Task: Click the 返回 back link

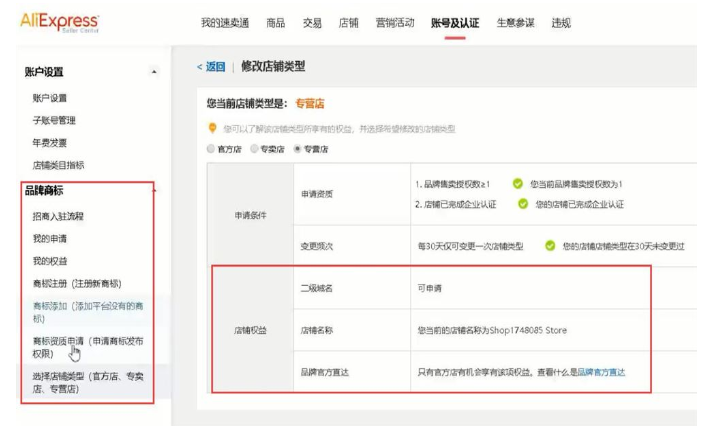Action: click(x=215, y=67)
